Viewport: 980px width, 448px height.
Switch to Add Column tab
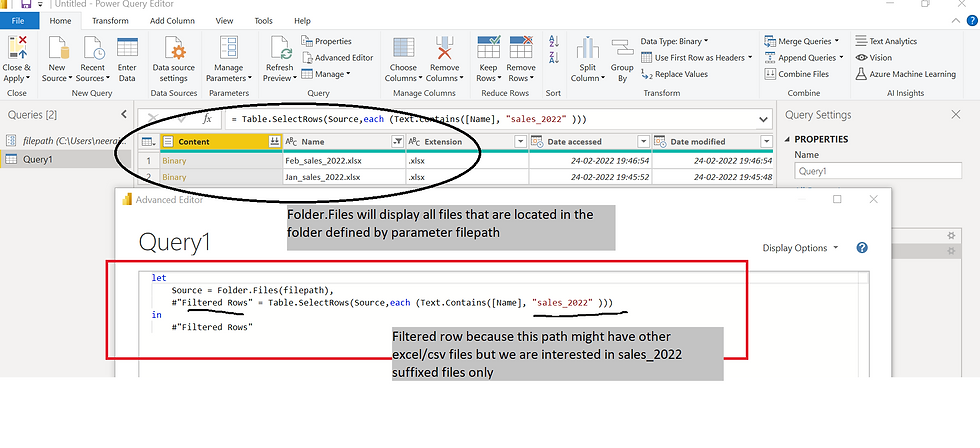tap(172, 21)
